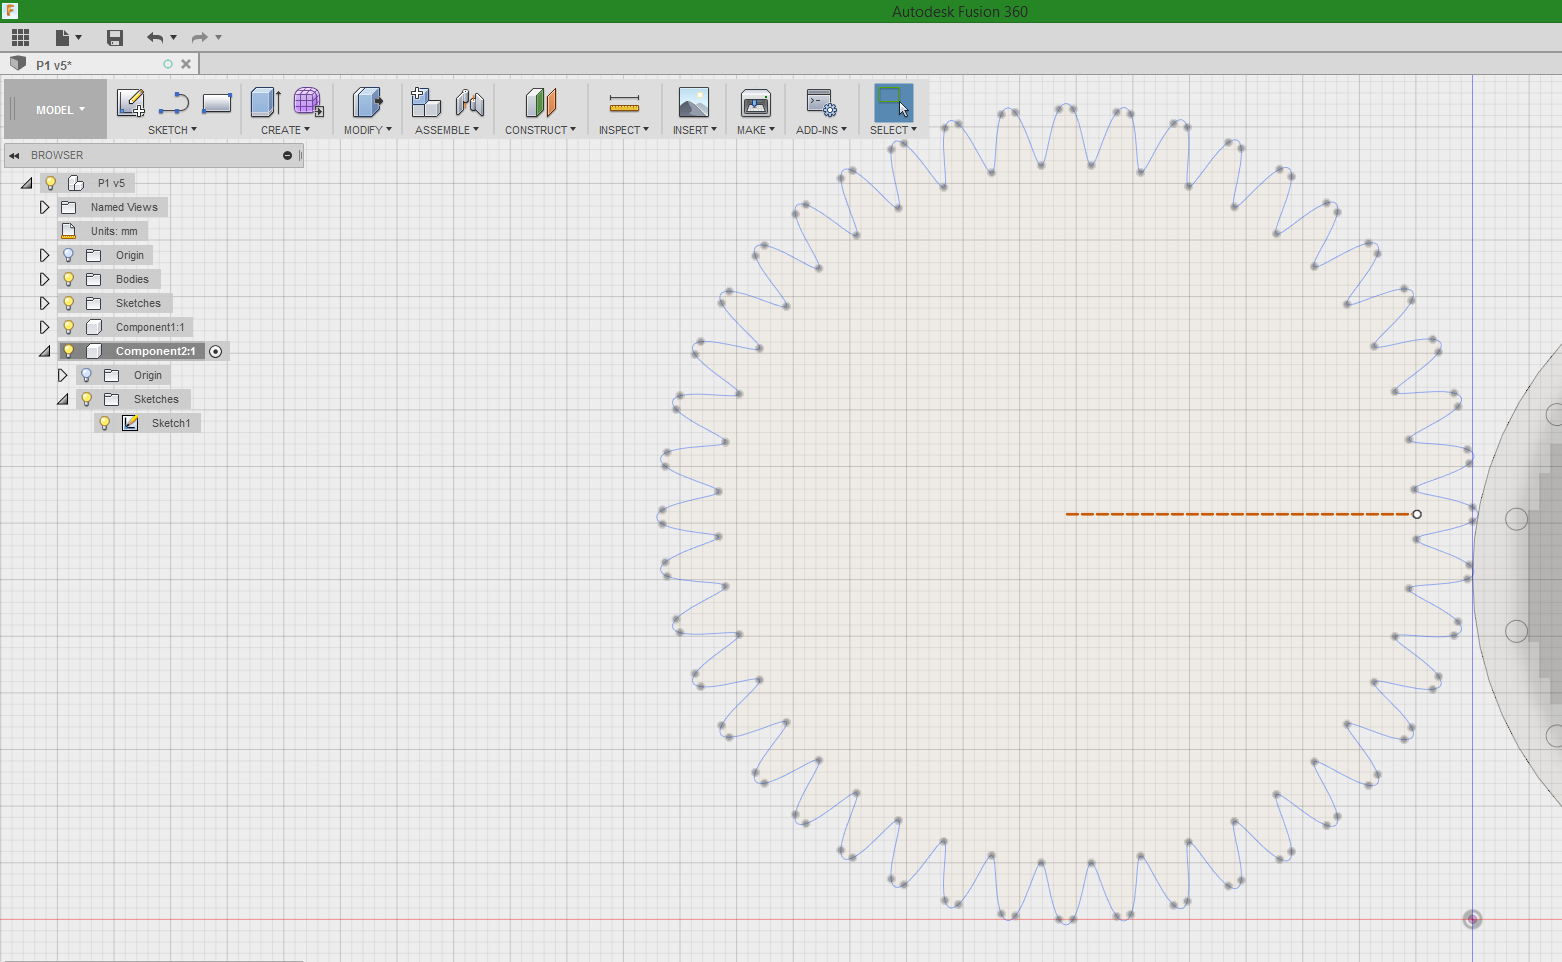
Task: Toggle visibility of top-level Sketches folder
Action: 69,303
